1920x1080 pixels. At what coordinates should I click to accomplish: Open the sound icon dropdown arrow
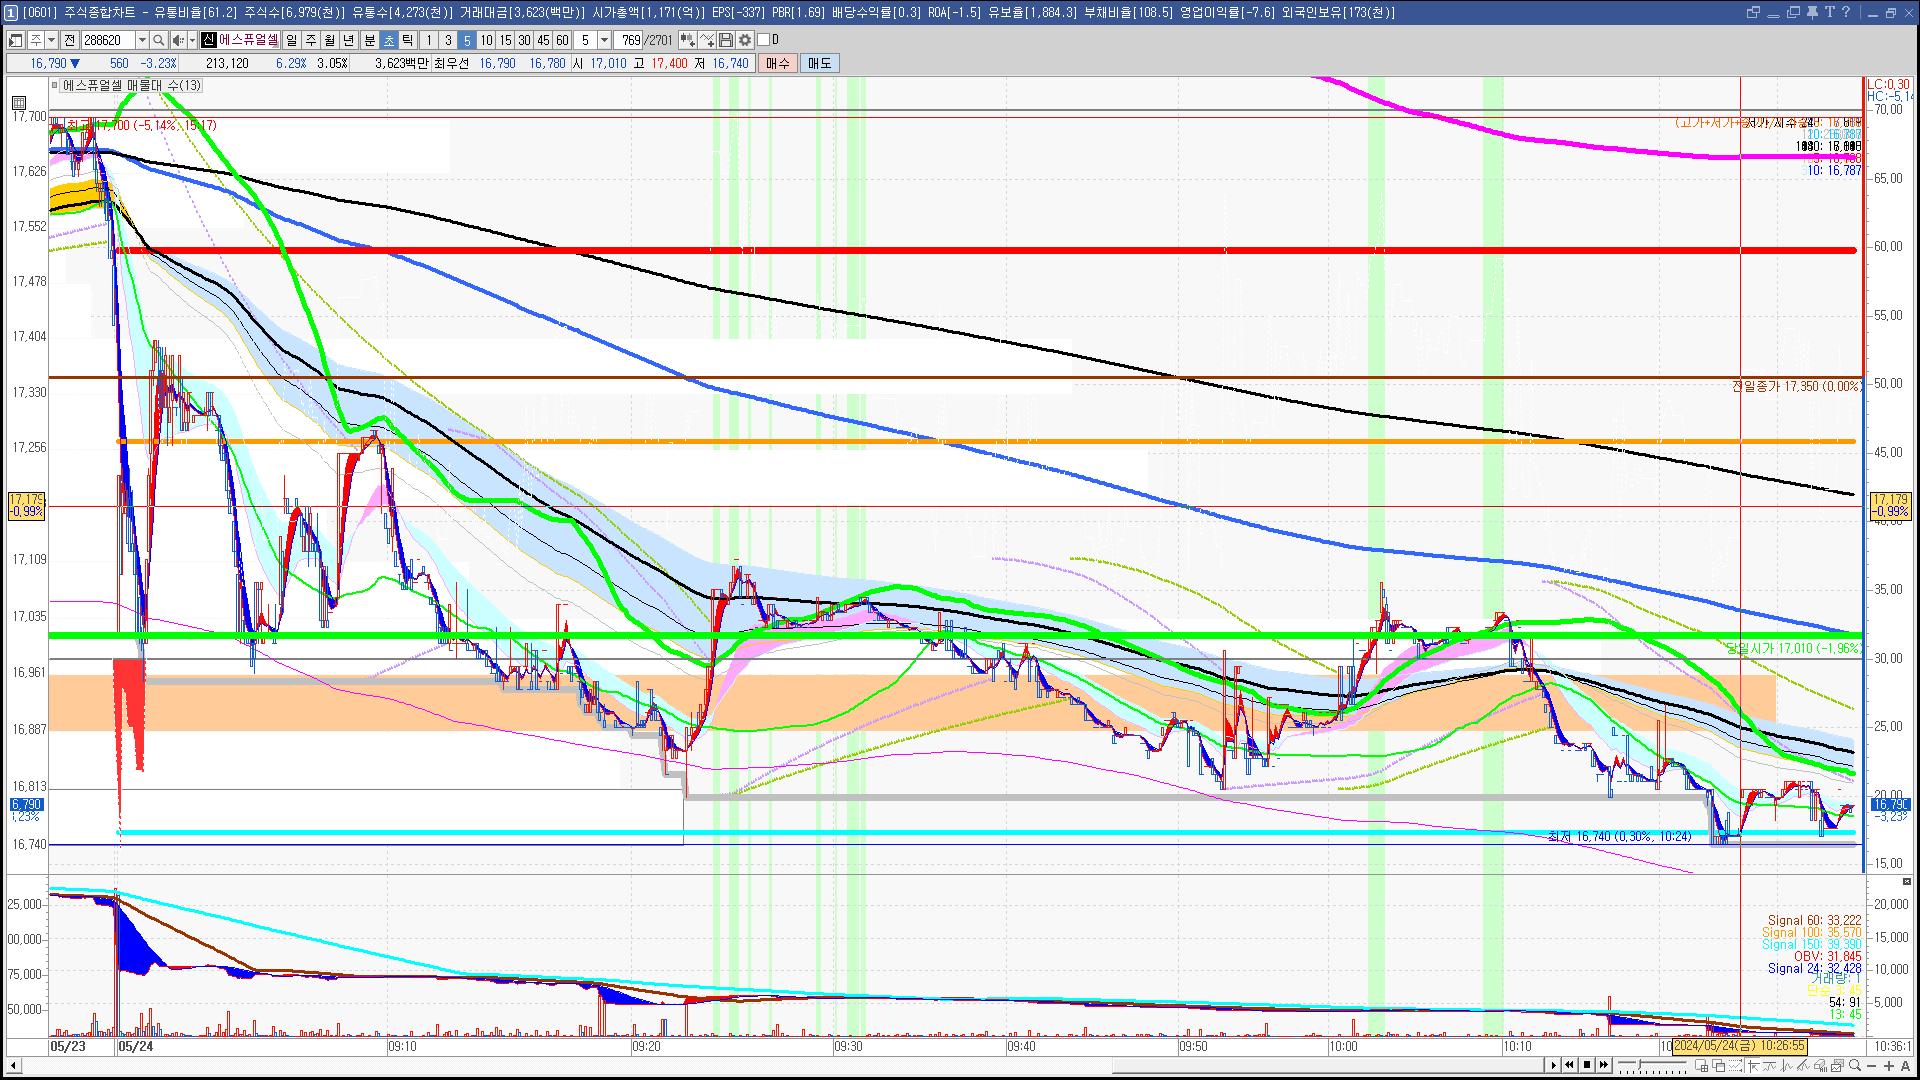coord(192,40)
